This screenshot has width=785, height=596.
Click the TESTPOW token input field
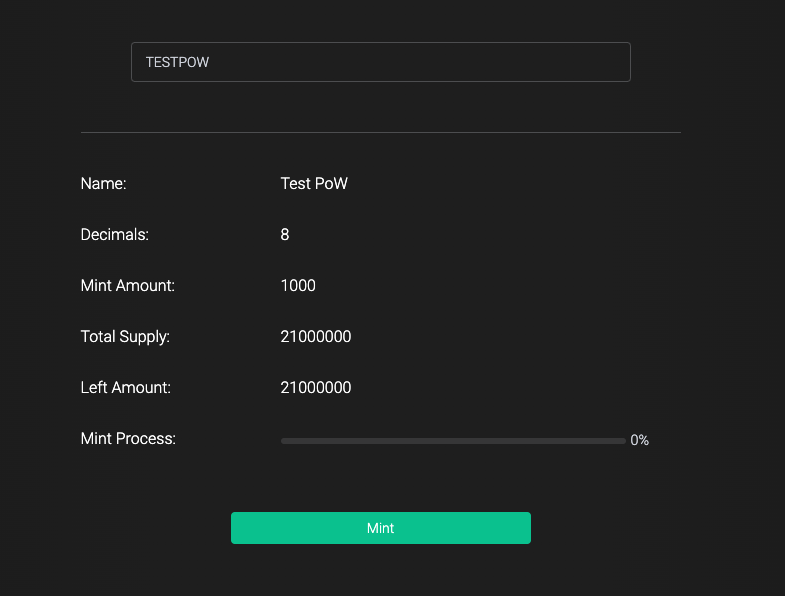click(380, 62)
